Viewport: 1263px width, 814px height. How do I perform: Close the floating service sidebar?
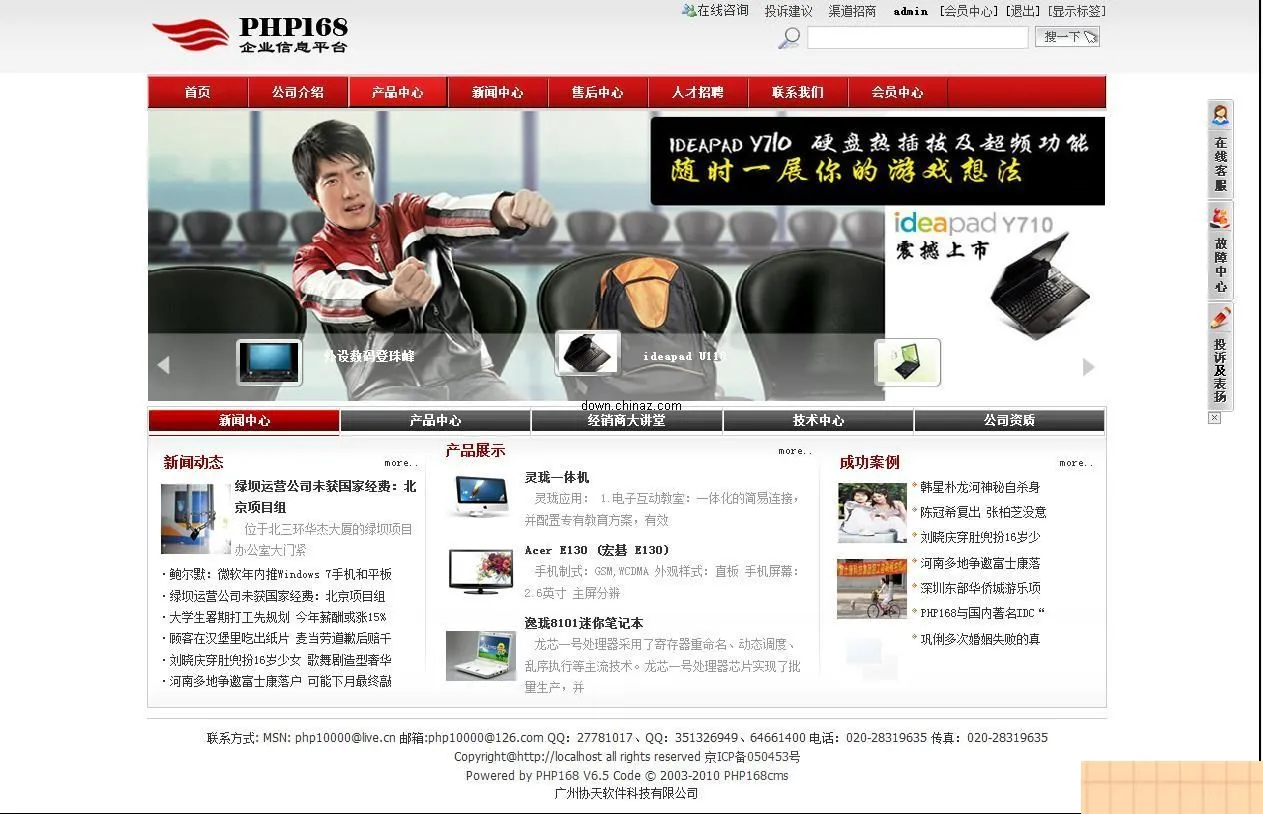pyautogui.click(x=1214, y=418)
